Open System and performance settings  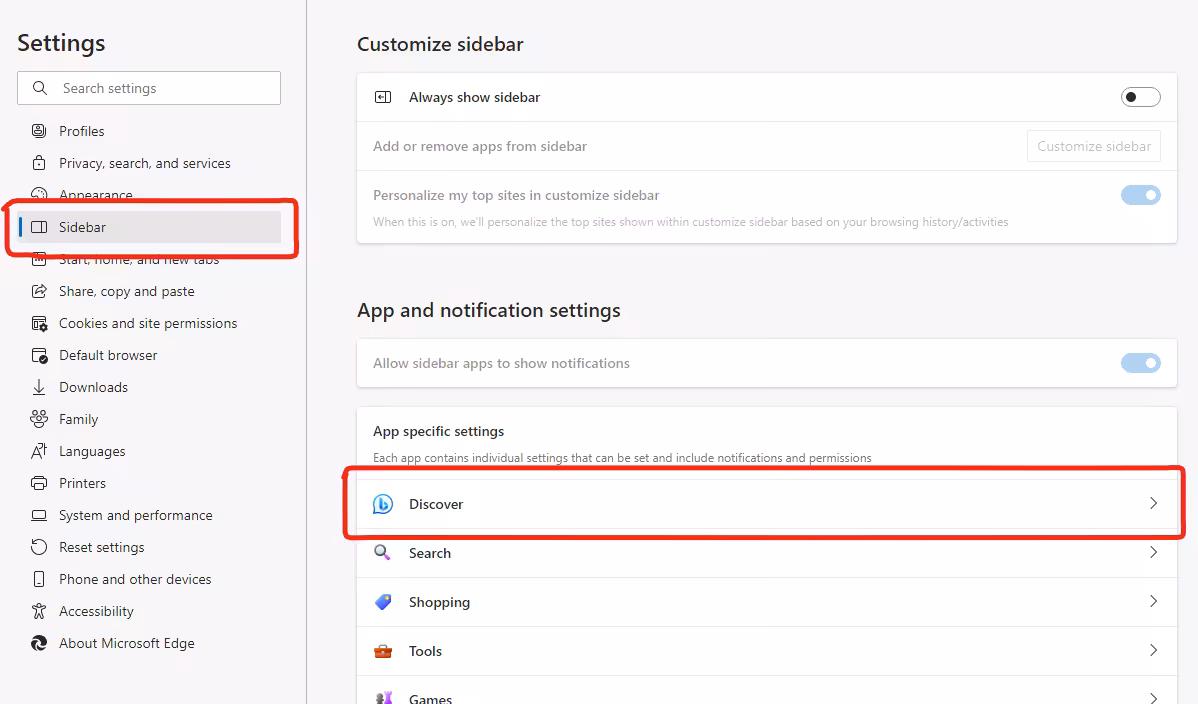(149, 515)
